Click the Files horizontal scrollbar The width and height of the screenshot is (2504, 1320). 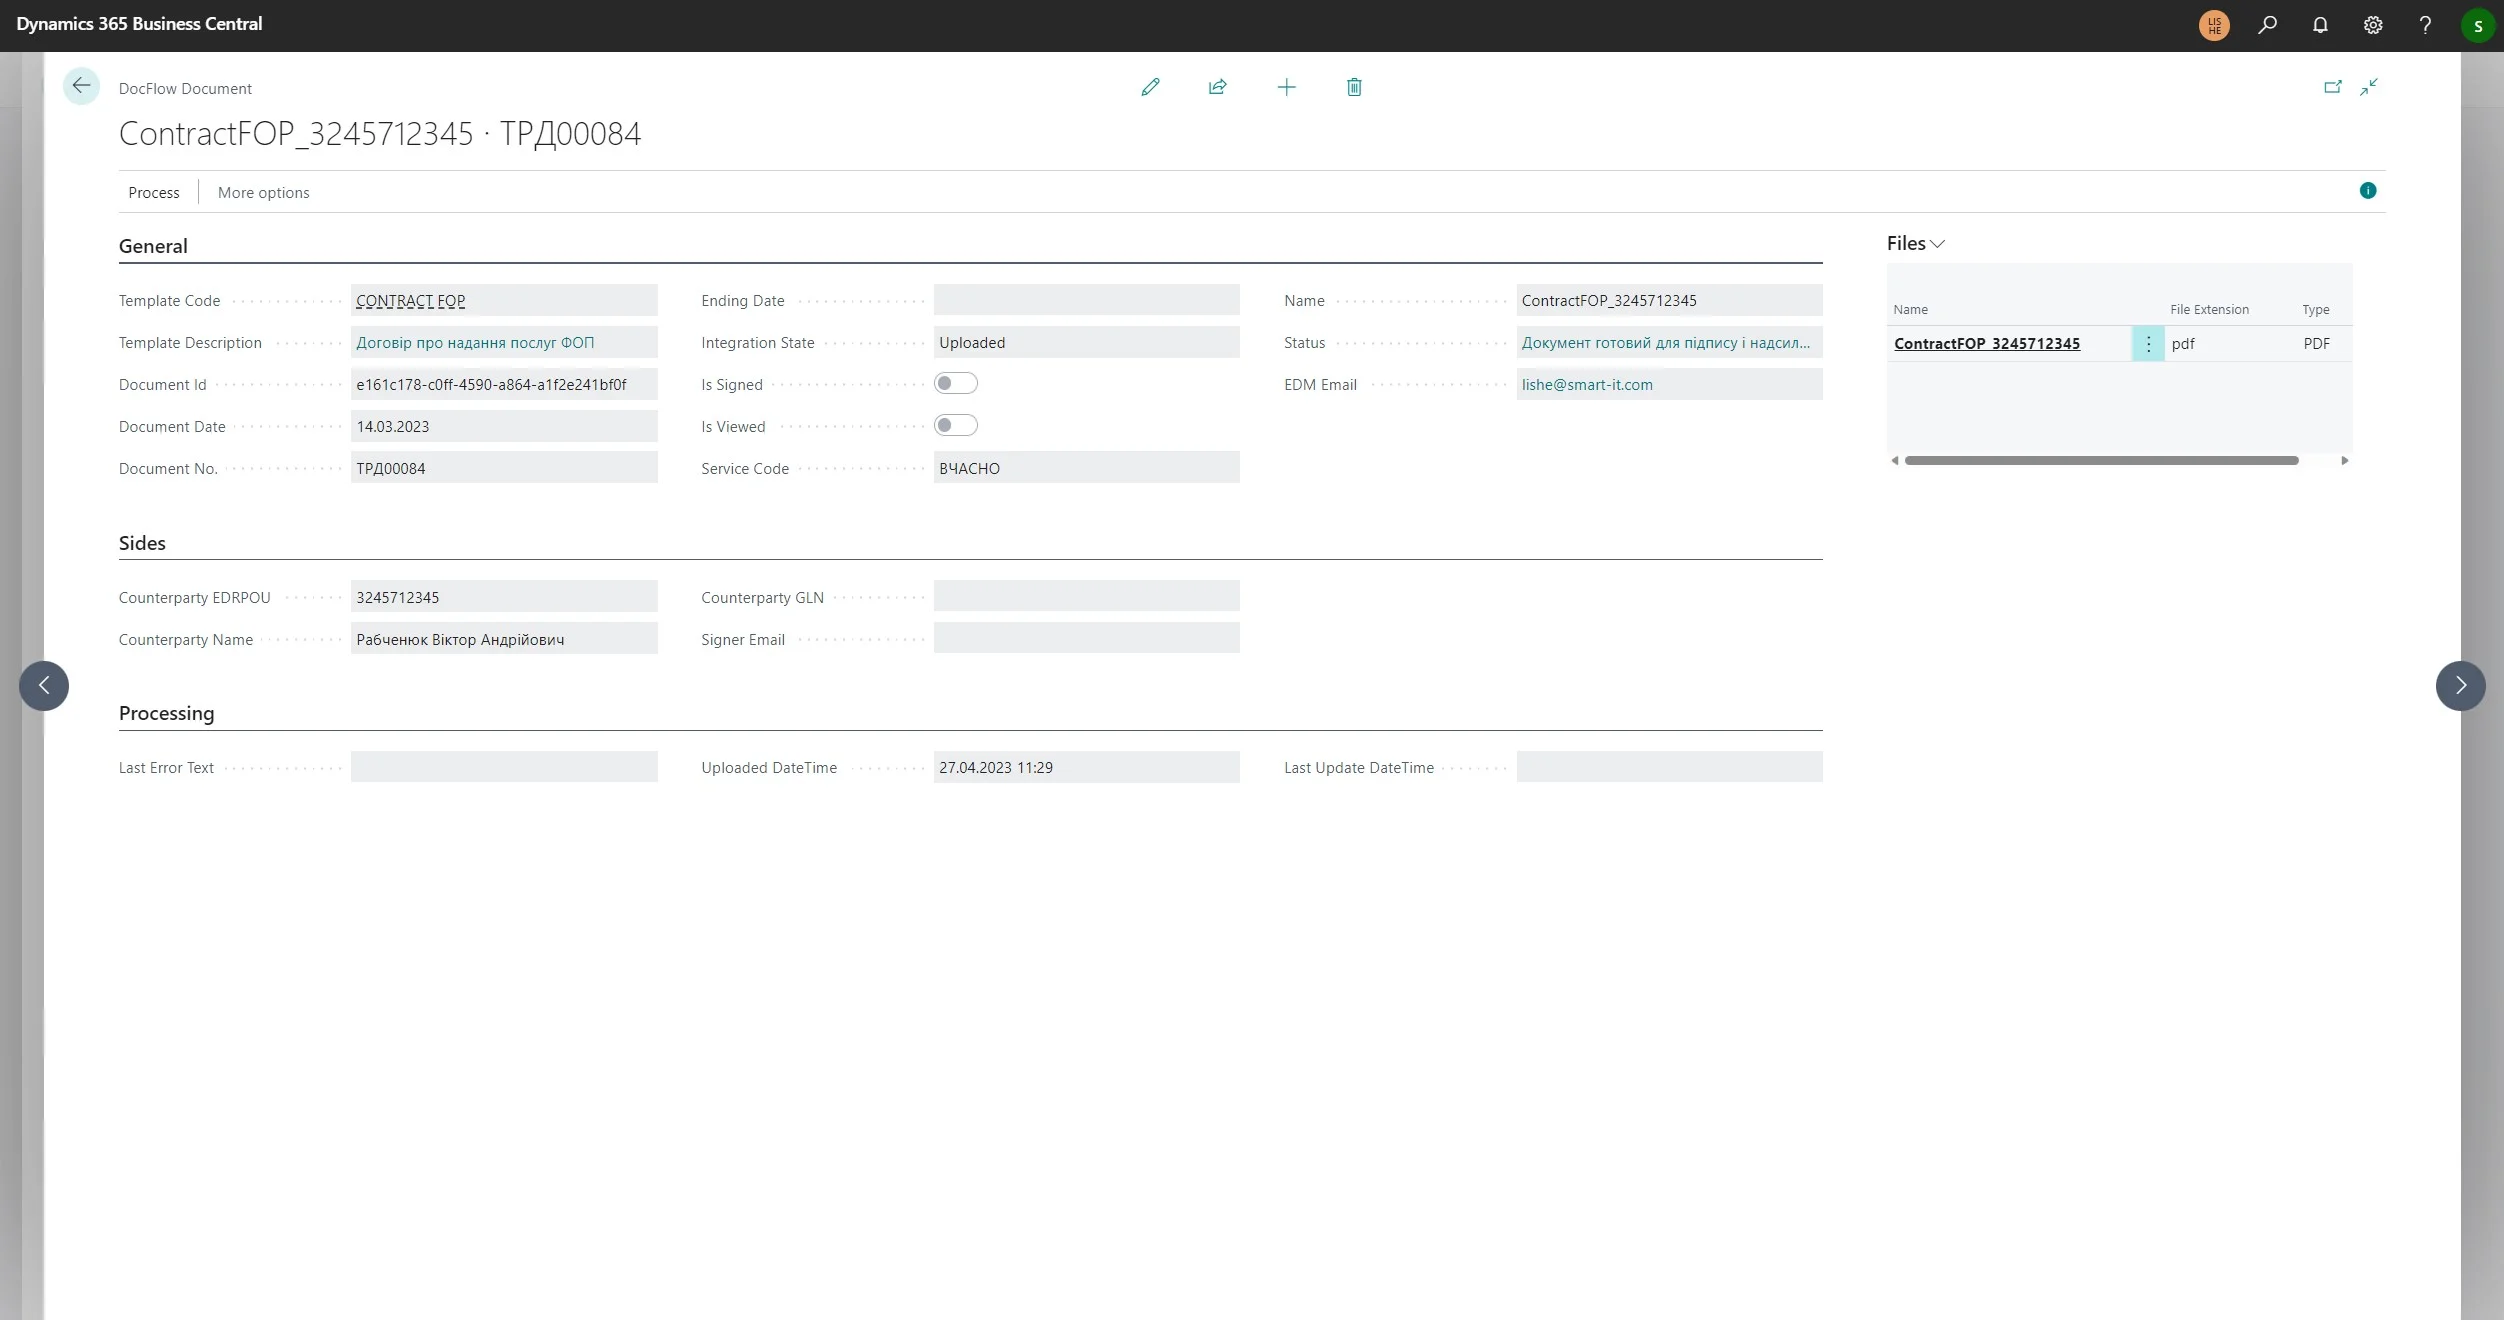coord(2100,460)
